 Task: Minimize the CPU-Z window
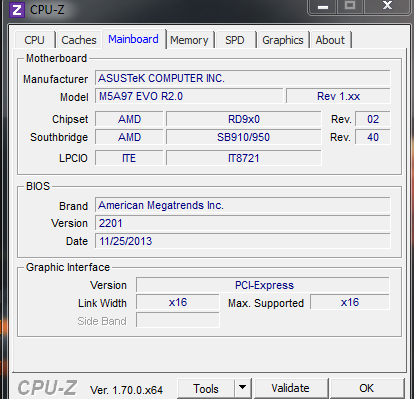pyautogui.click(x=323, y=7)
